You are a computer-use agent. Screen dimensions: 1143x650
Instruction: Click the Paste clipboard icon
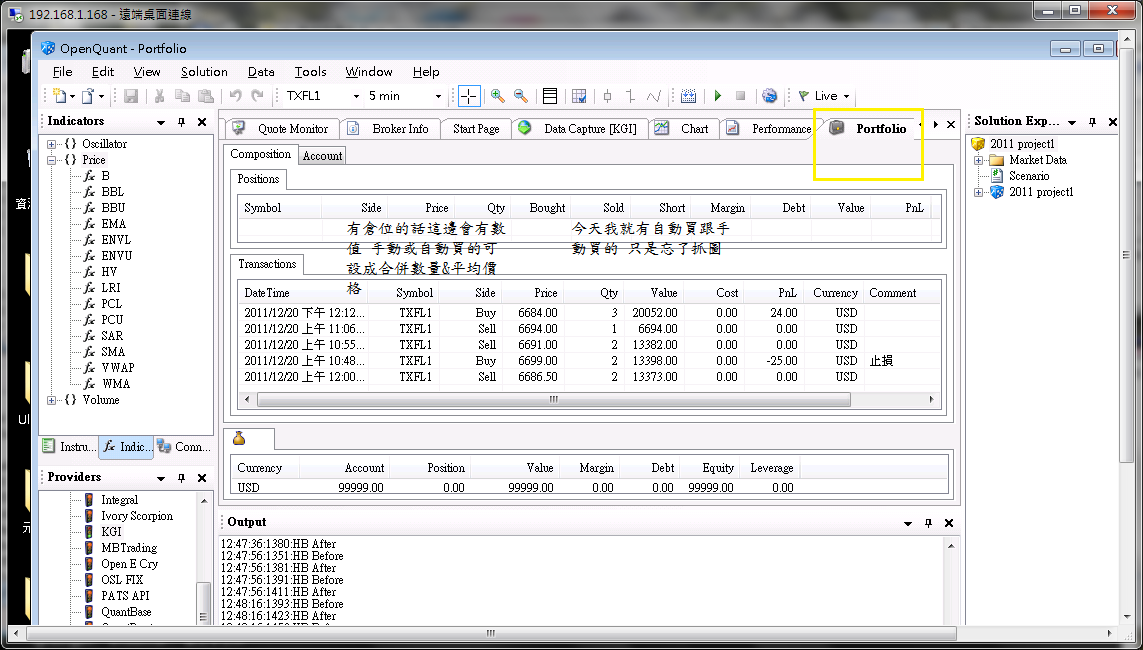click(x=206, y=96)
